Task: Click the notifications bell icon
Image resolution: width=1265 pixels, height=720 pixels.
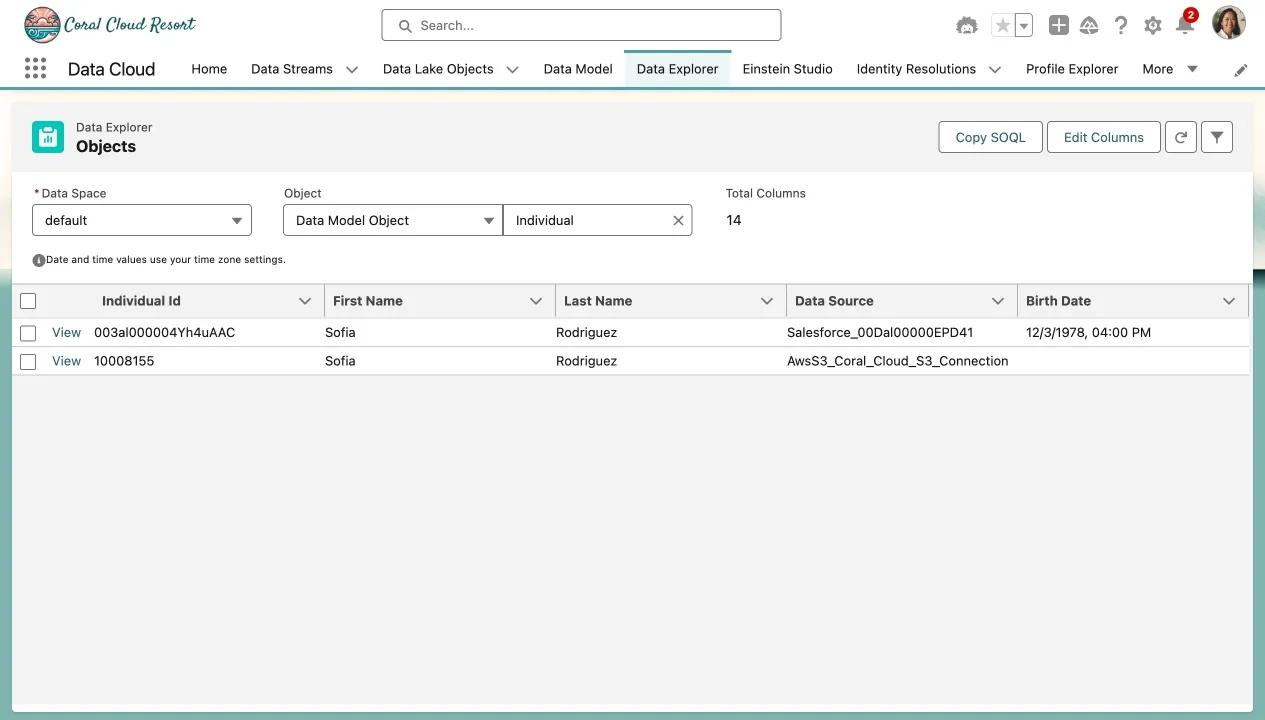Action: point(1184,26)
